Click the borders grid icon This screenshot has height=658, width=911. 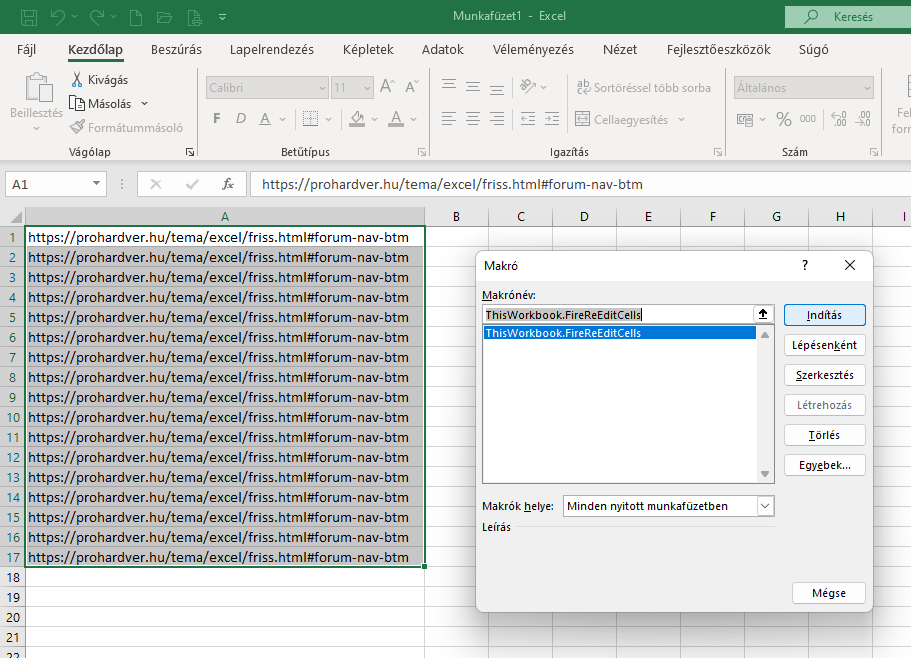pyautogui.click(x=311, y=119)
